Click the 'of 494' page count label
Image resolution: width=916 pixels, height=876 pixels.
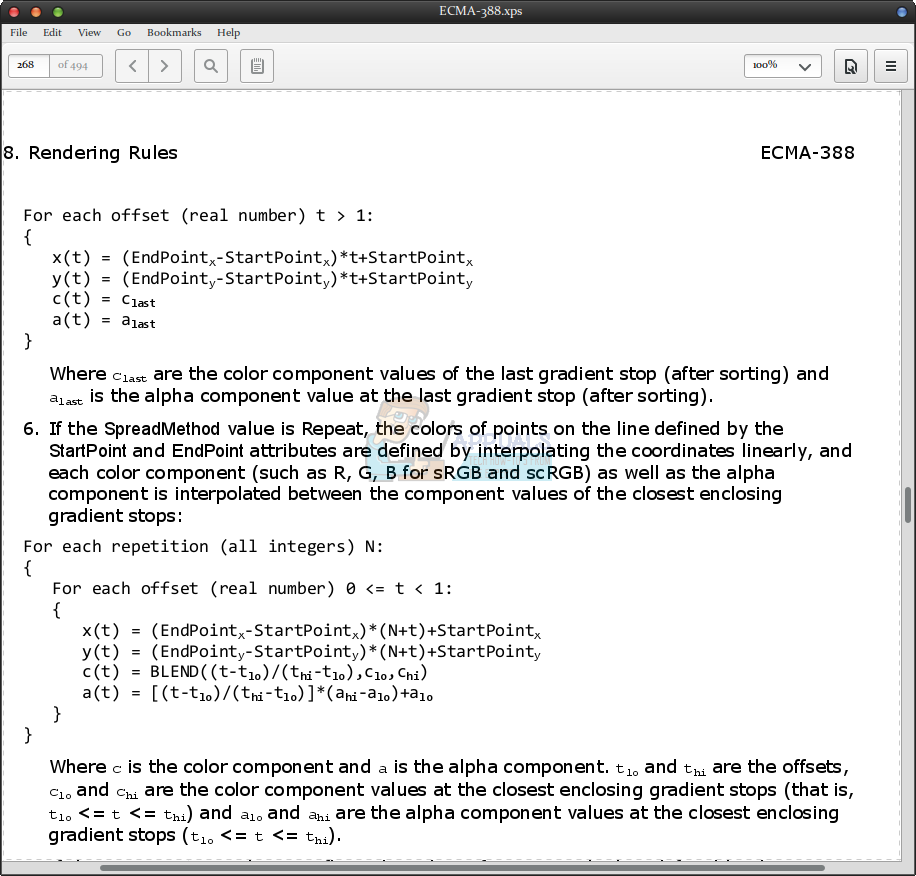[73, 65]
